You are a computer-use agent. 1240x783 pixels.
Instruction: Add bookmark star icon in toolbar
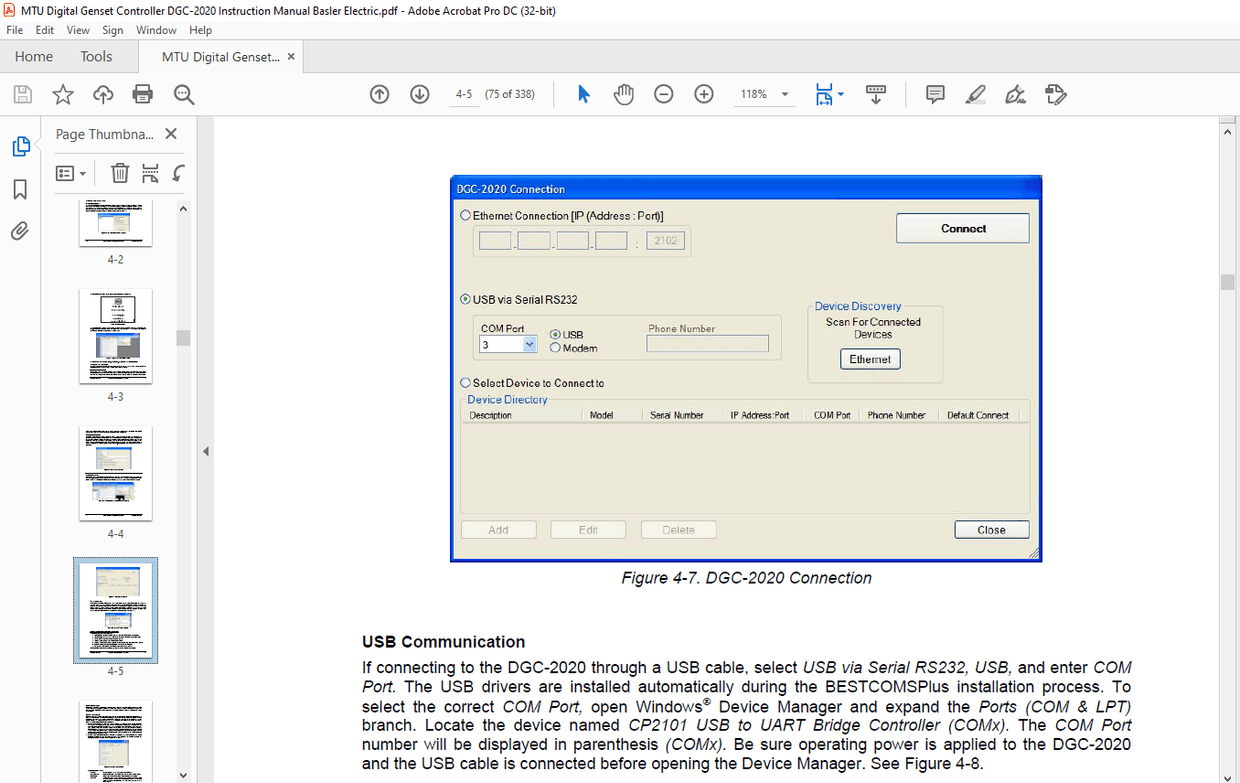[x=63, y=95]
